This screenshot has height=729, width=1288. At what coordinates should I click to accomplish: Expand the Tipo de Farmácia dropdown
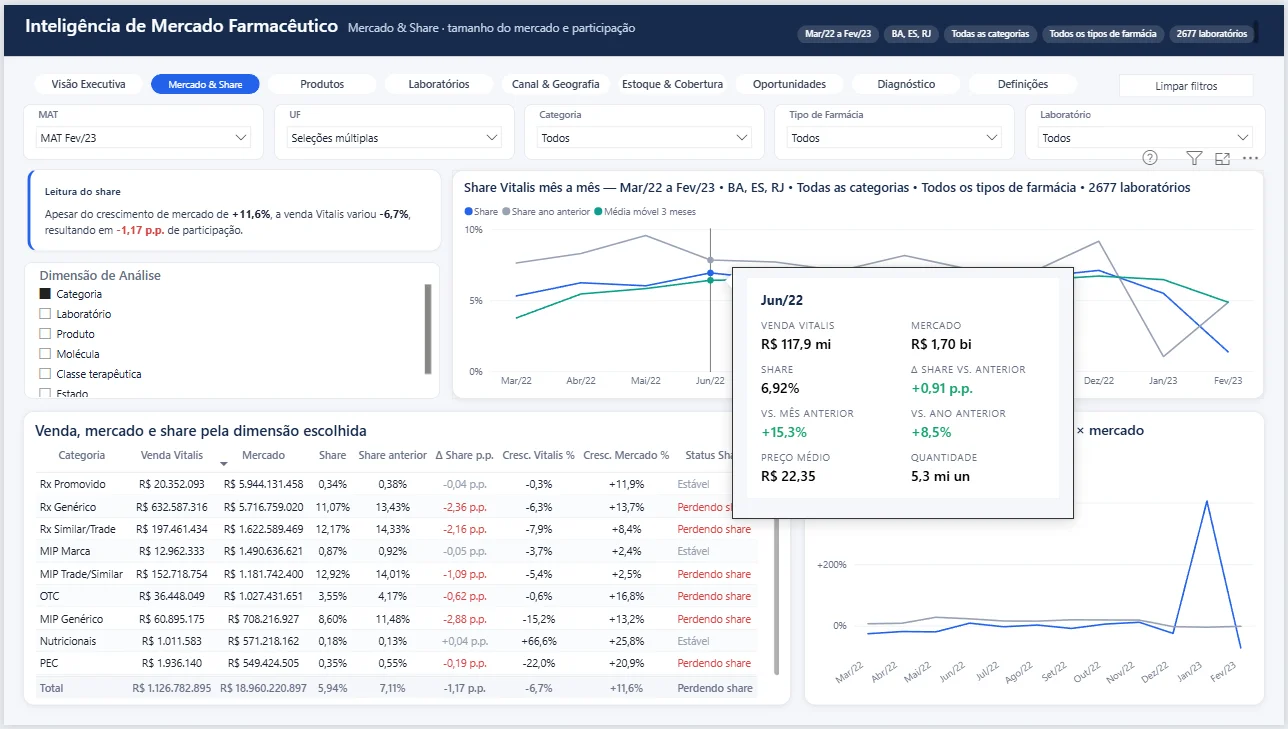(x=894, y=138)
